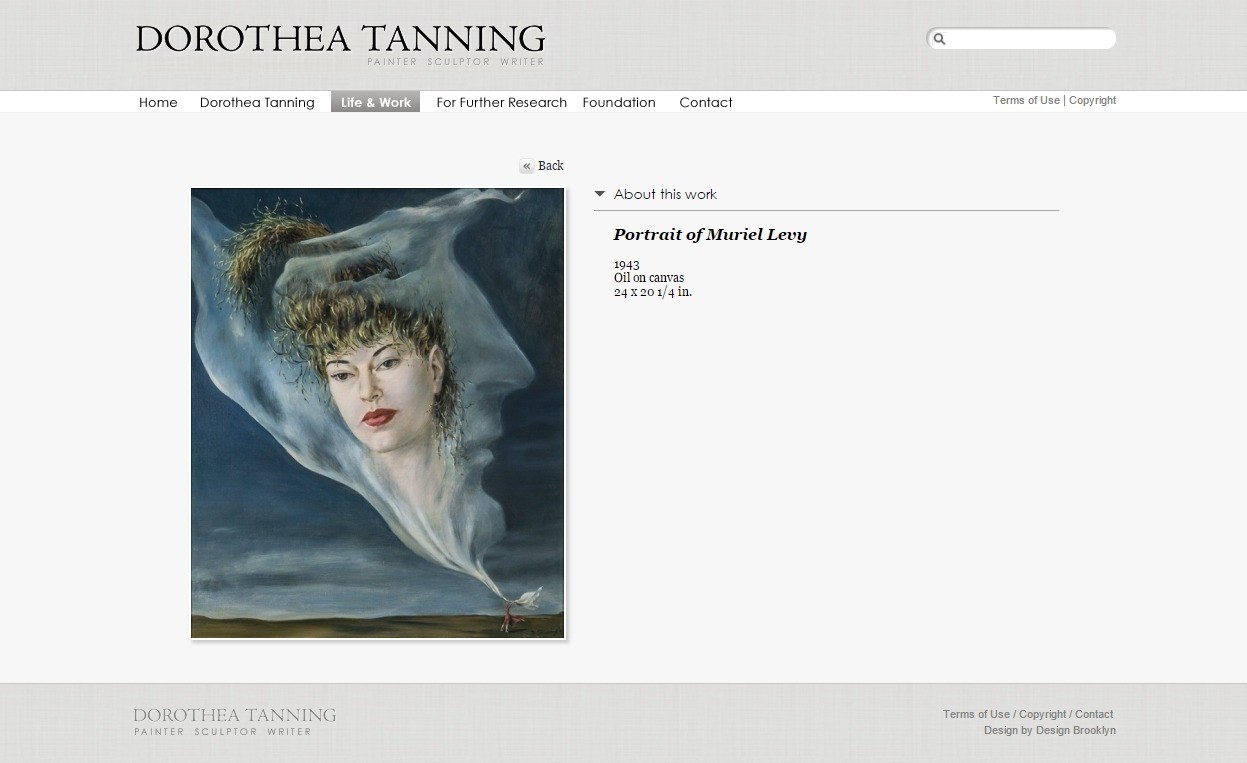Go Back to previous page
1247x763 pixels.
coord(550,166)
